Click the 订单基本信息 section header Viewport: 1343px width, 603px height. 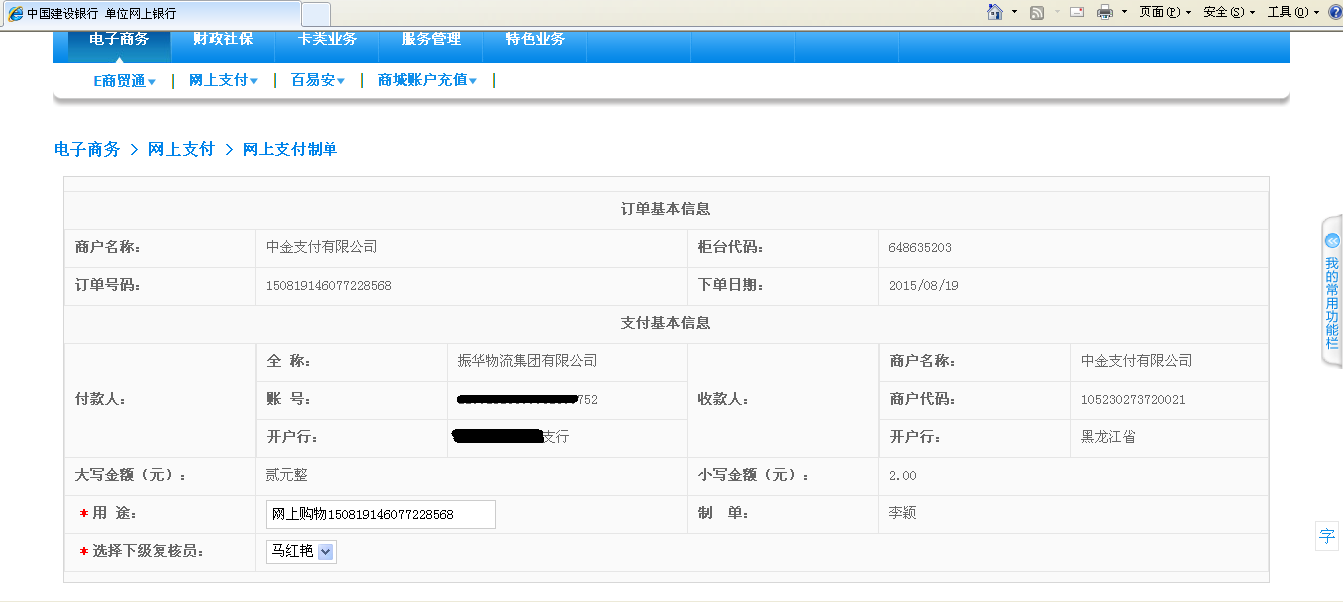(x=666, y=210)
